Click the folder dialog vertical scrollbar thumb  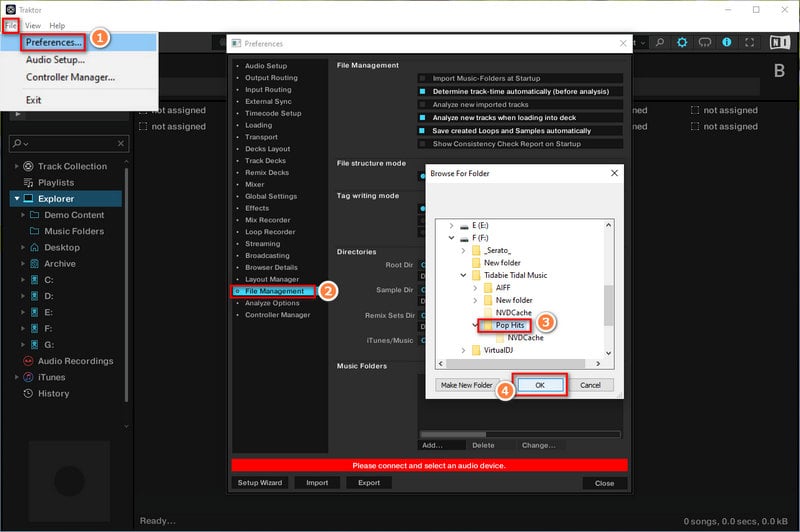pyautogui.click(x=608, y=305)
